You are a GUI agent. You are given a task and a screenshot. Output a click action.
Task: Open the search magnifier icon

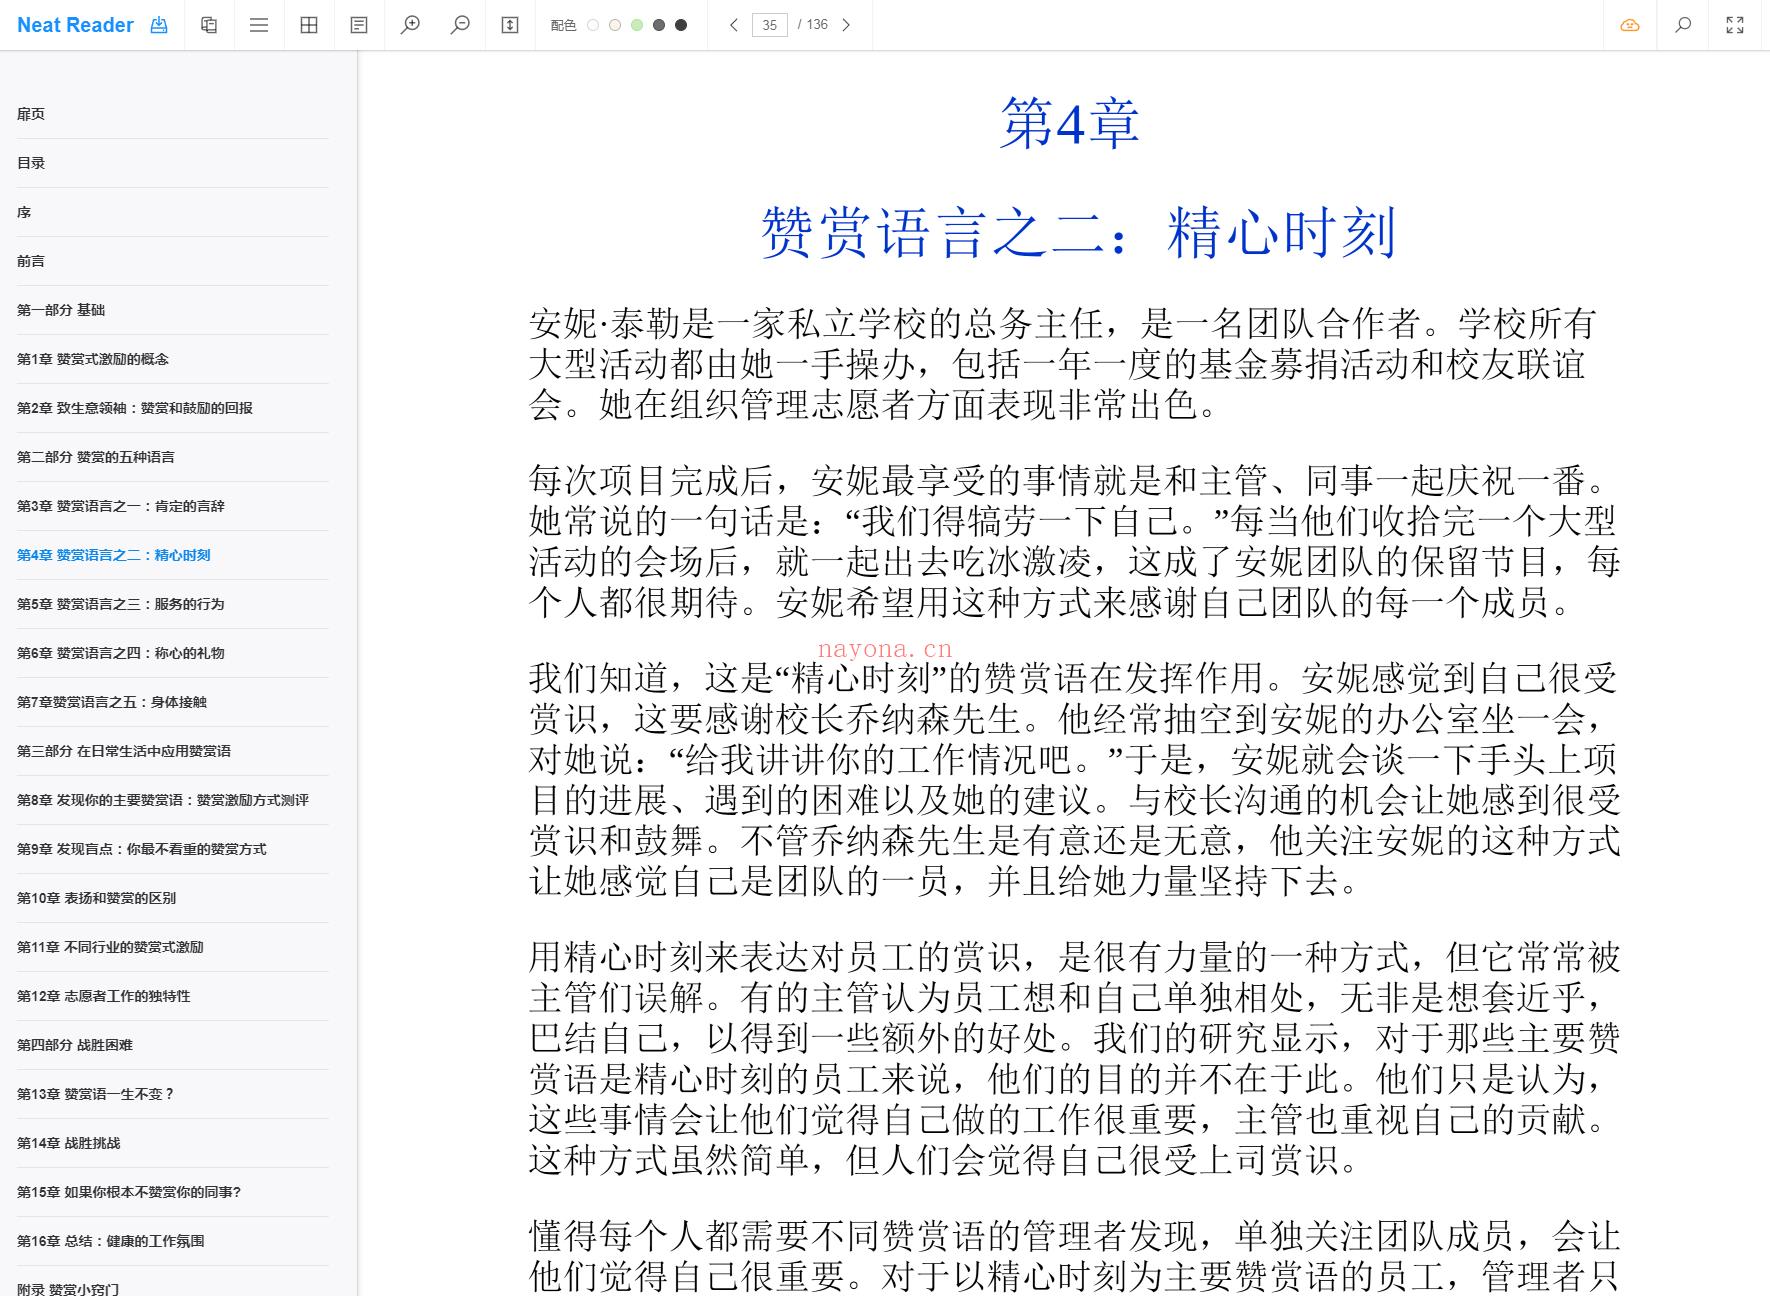pos(1683,25)
